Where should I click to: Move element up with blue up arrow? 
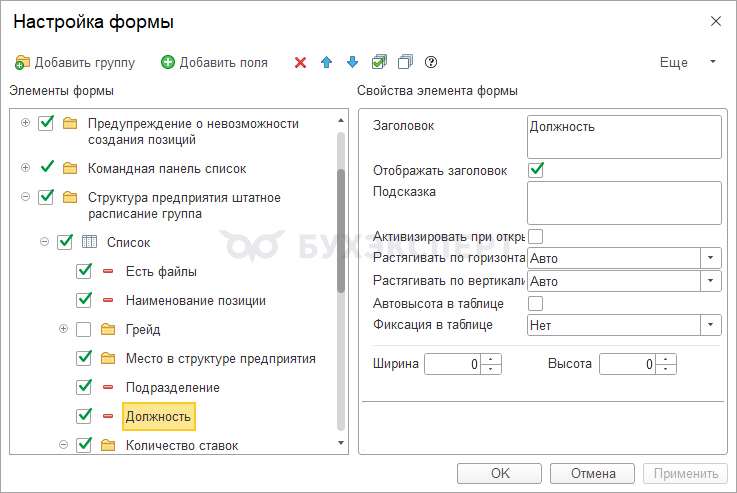point(326,63)
